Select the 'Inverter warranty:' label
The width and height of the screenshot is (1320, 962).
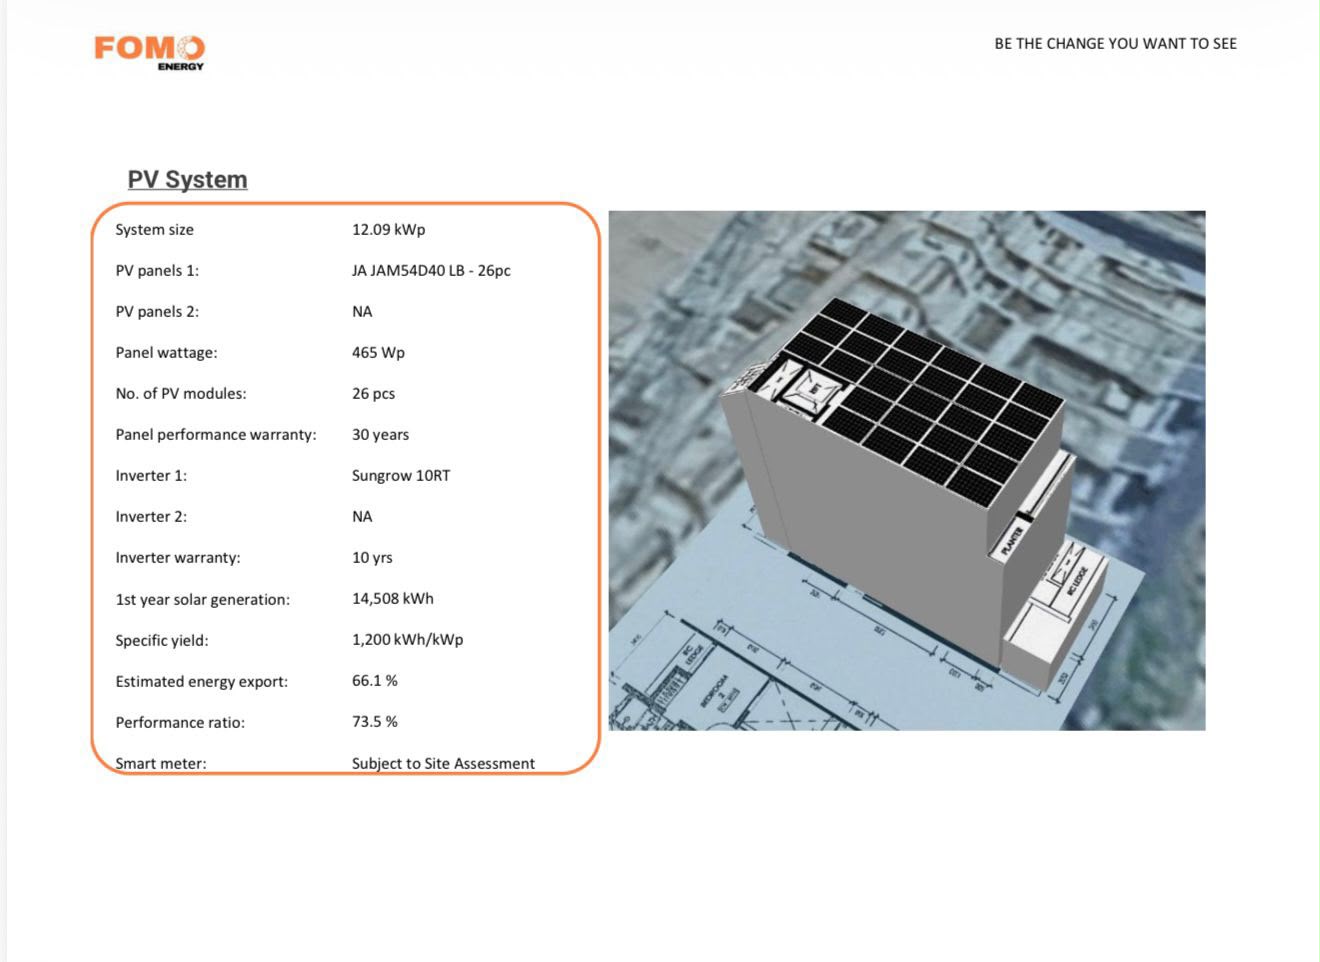(x=178, y=558)
